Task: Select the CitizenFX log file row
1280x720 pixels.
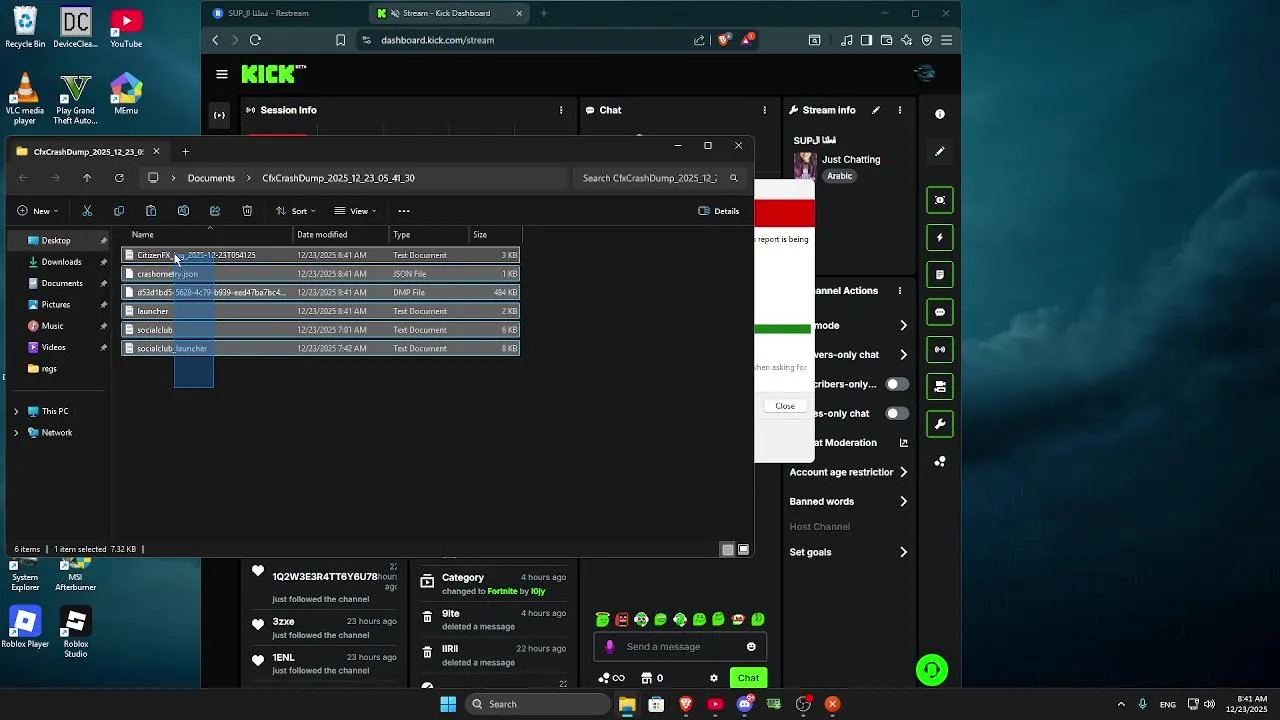Action: [x=320, y=255]
